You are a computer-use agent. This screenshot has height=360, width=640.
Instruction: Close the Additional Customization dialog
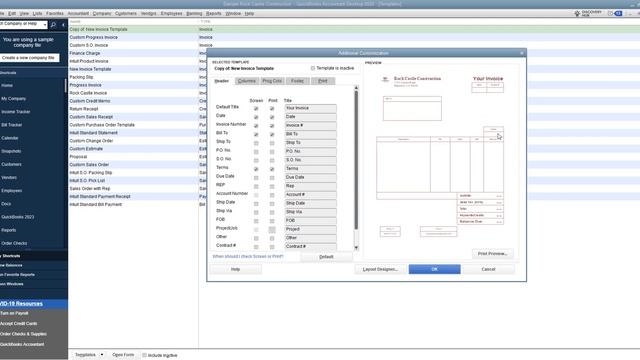coord(522,53)
